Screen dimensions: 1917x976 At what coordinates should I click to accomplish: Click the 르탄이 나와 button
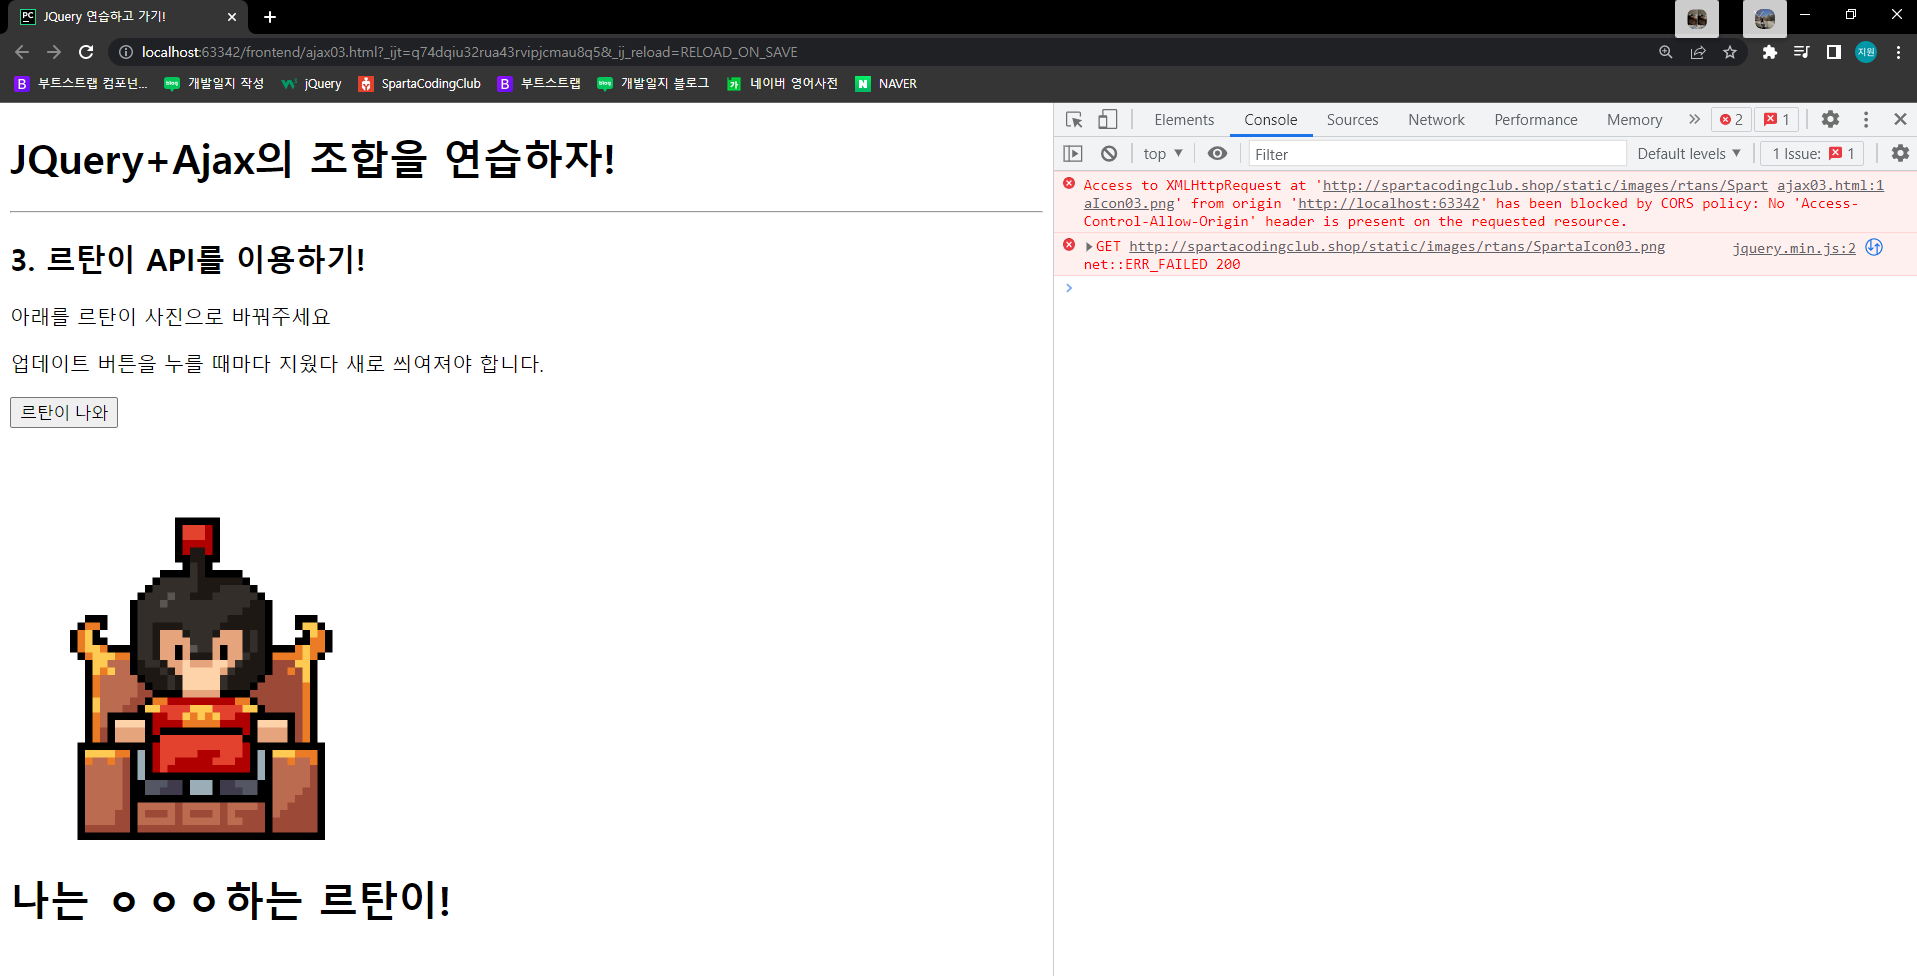(x=64, y=412)
